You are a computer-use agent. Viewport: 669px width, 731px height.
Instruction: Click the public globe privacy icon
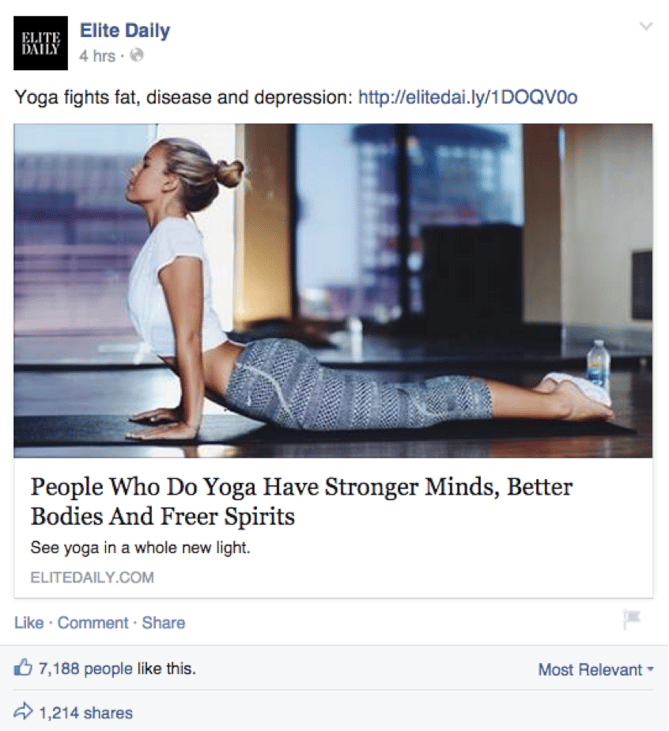[137, 55]
